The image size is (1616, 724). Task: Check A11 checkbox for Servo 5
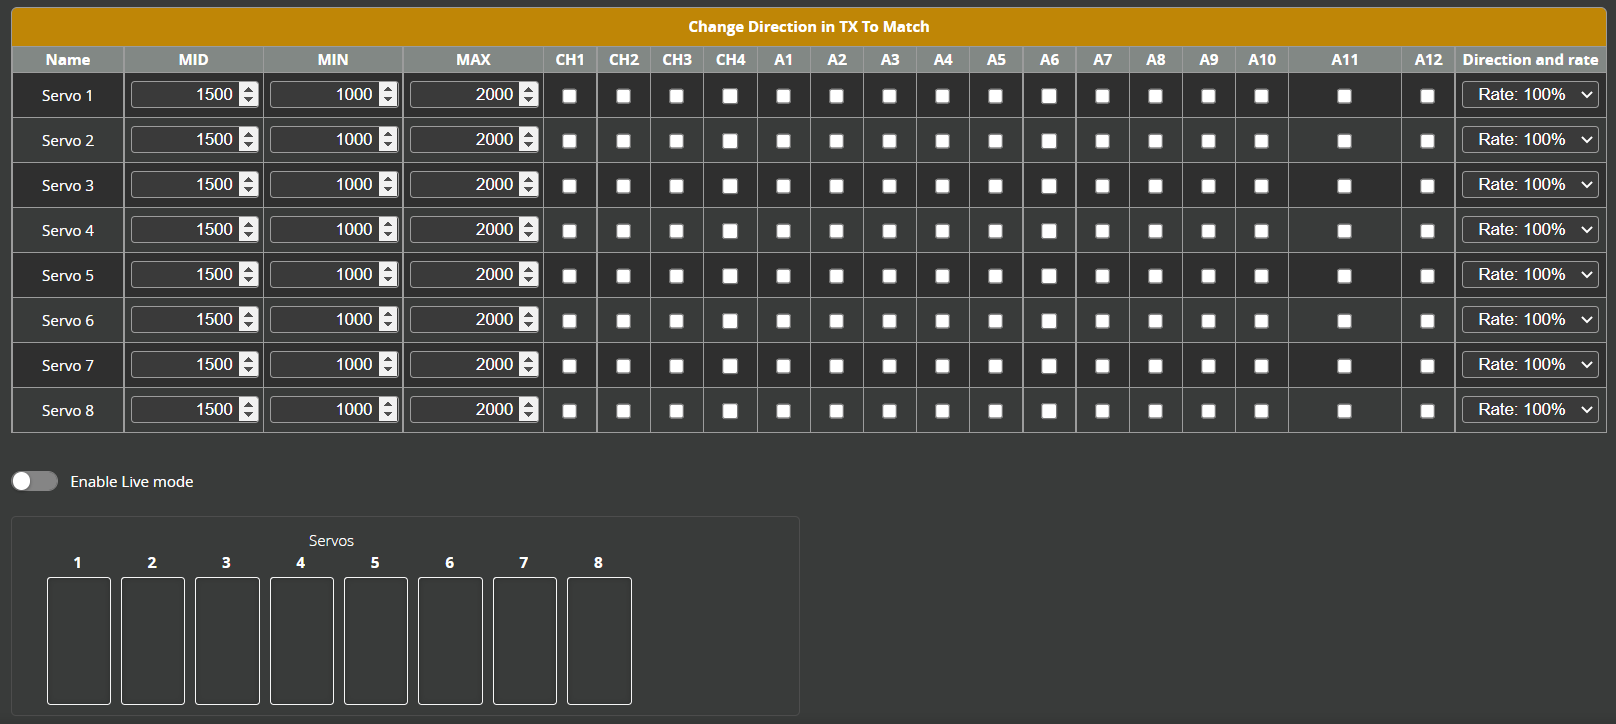[x=1344, y=276]
